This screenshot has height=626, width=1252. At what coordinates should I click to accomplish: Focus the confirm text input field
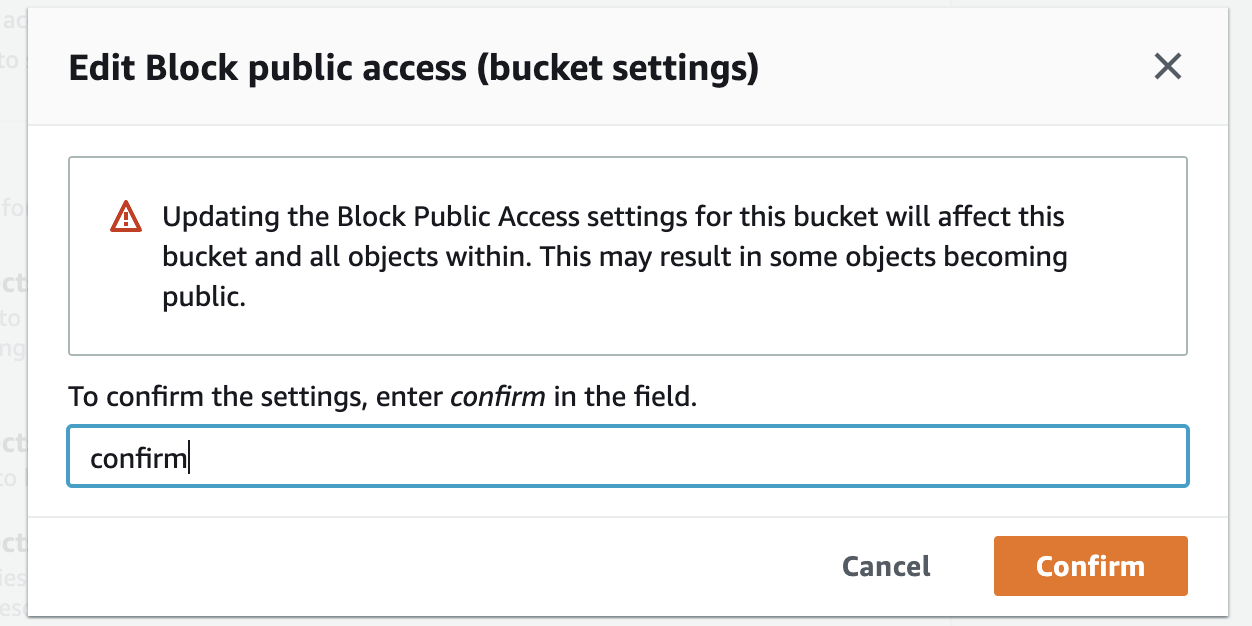627,458
